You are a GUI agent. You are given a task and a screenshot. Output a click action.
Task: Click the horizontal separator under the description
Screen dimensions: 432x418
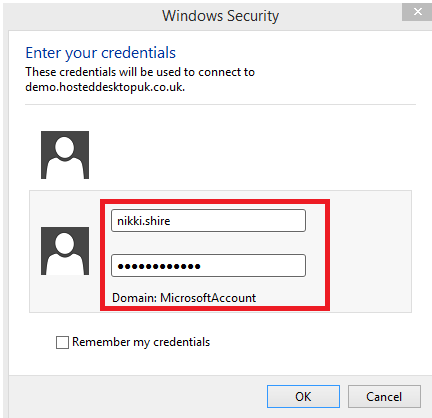[x=220, y=104]
